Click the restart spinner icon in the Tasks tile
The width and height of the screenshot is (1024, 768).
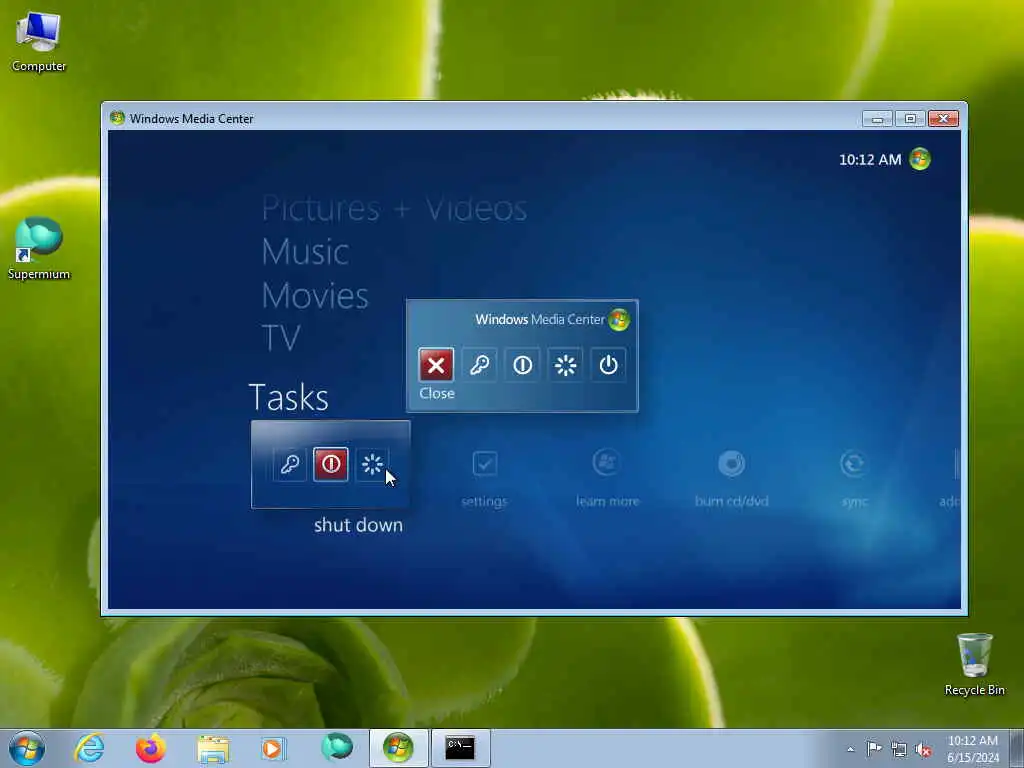pos(372,464)
